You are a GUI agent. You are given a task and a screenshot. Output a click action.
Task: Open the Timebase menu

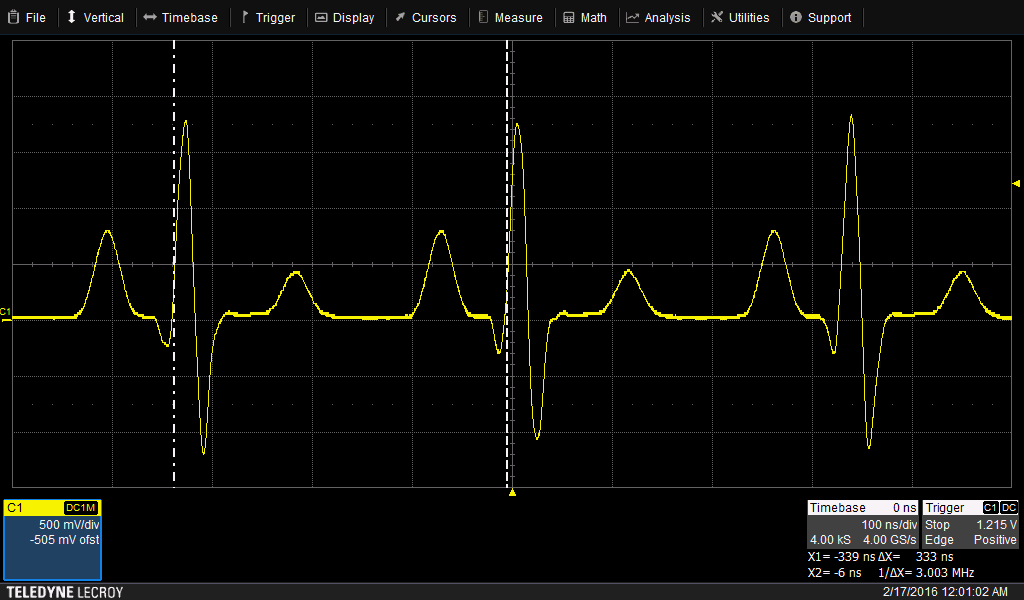(x=180, y=17)
